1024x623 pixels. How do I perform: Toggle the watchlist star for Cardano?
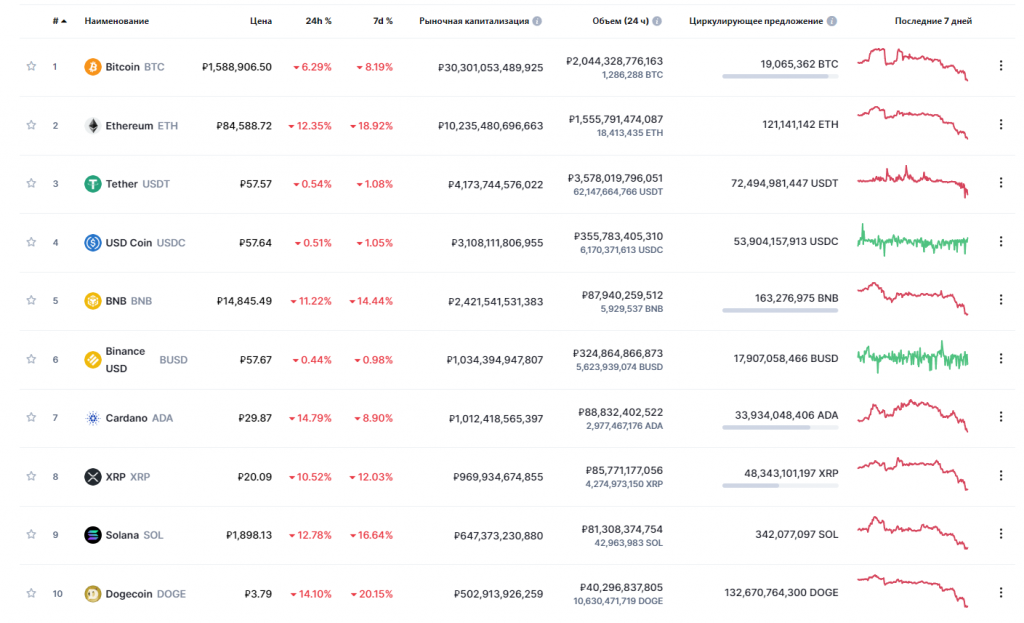[31, 418]
